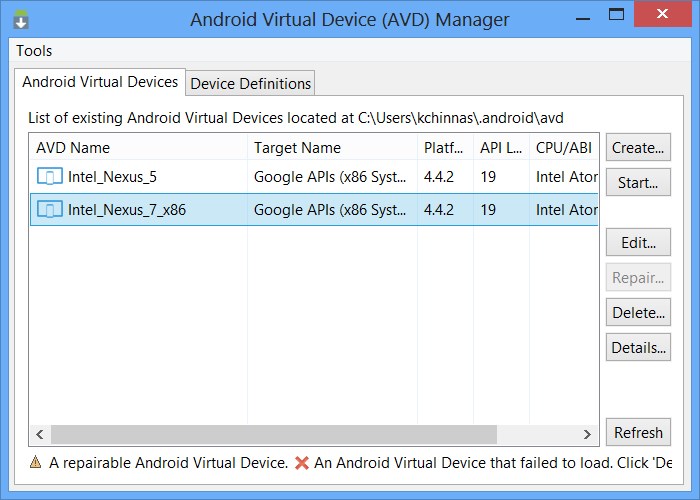Screen dimensions: 700x500
Task: Select the Intel_Nexus_5 row name
Action: click(x=112, y=178)
